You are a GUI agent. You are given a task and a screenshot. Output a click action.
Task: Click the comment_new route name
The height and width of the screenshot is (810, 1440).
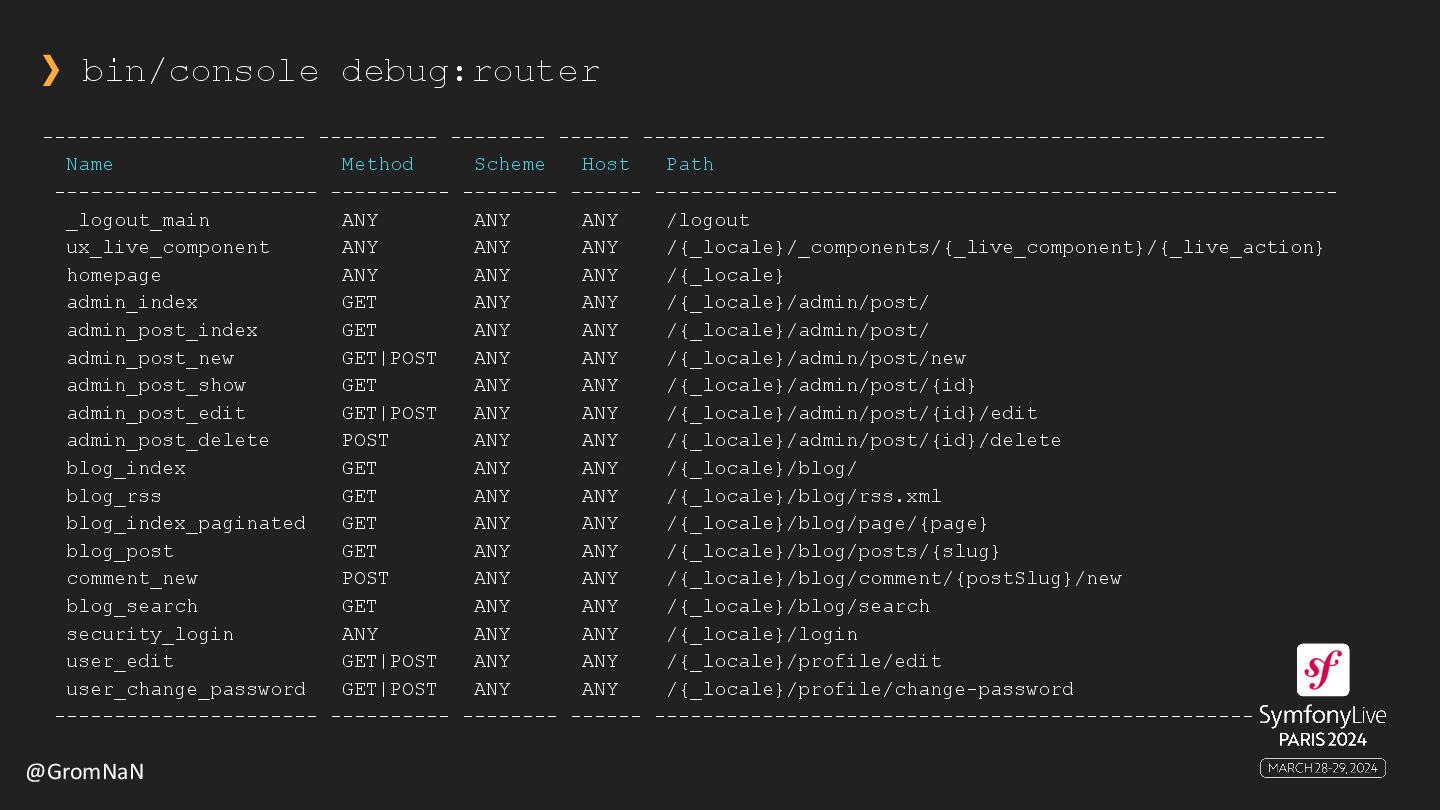pyautogui.click(x=132, y=578)
